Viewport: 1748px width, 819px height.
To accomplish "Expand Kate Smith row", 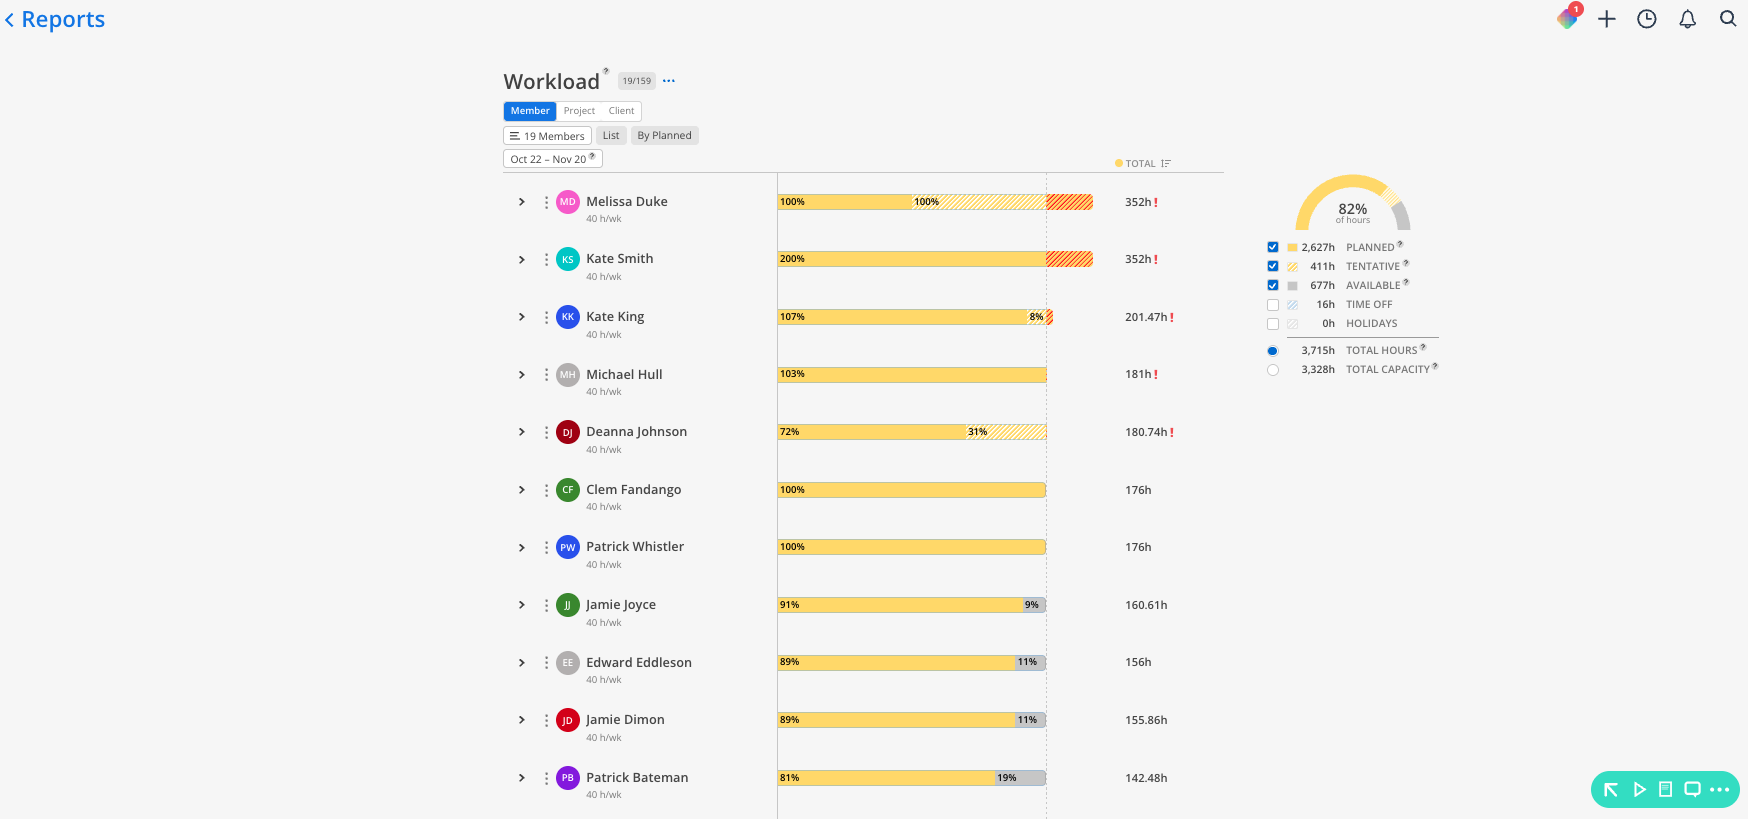I will click(522, 260).
